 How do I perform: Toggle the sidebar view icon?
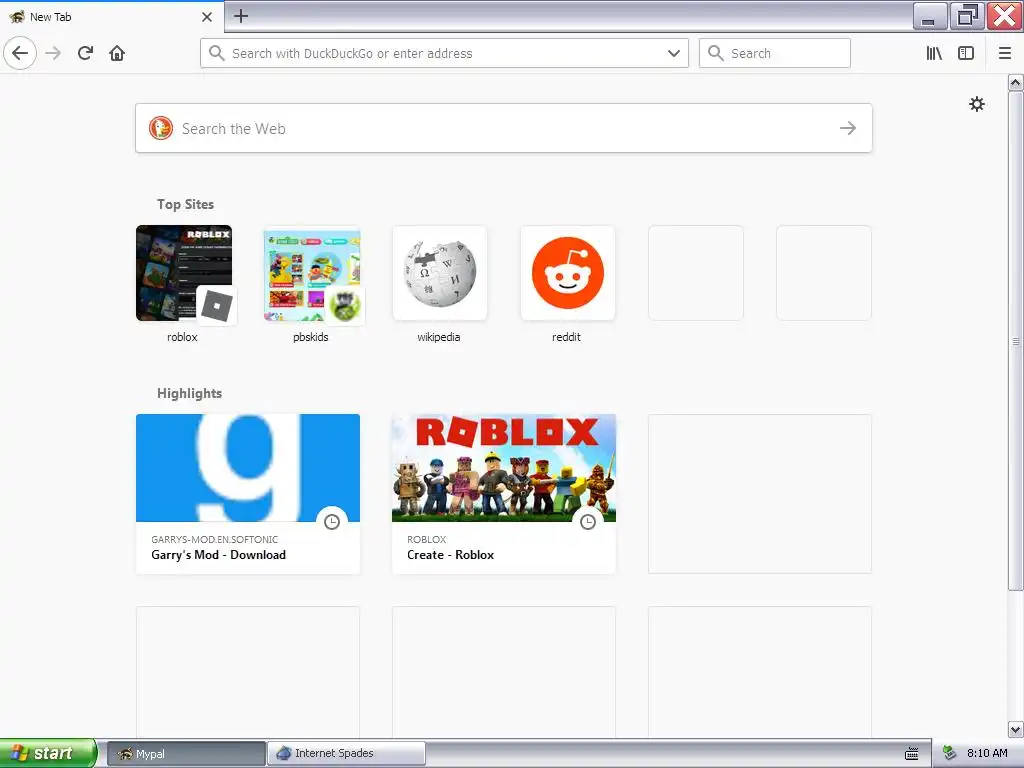click(x=966, y=53)
